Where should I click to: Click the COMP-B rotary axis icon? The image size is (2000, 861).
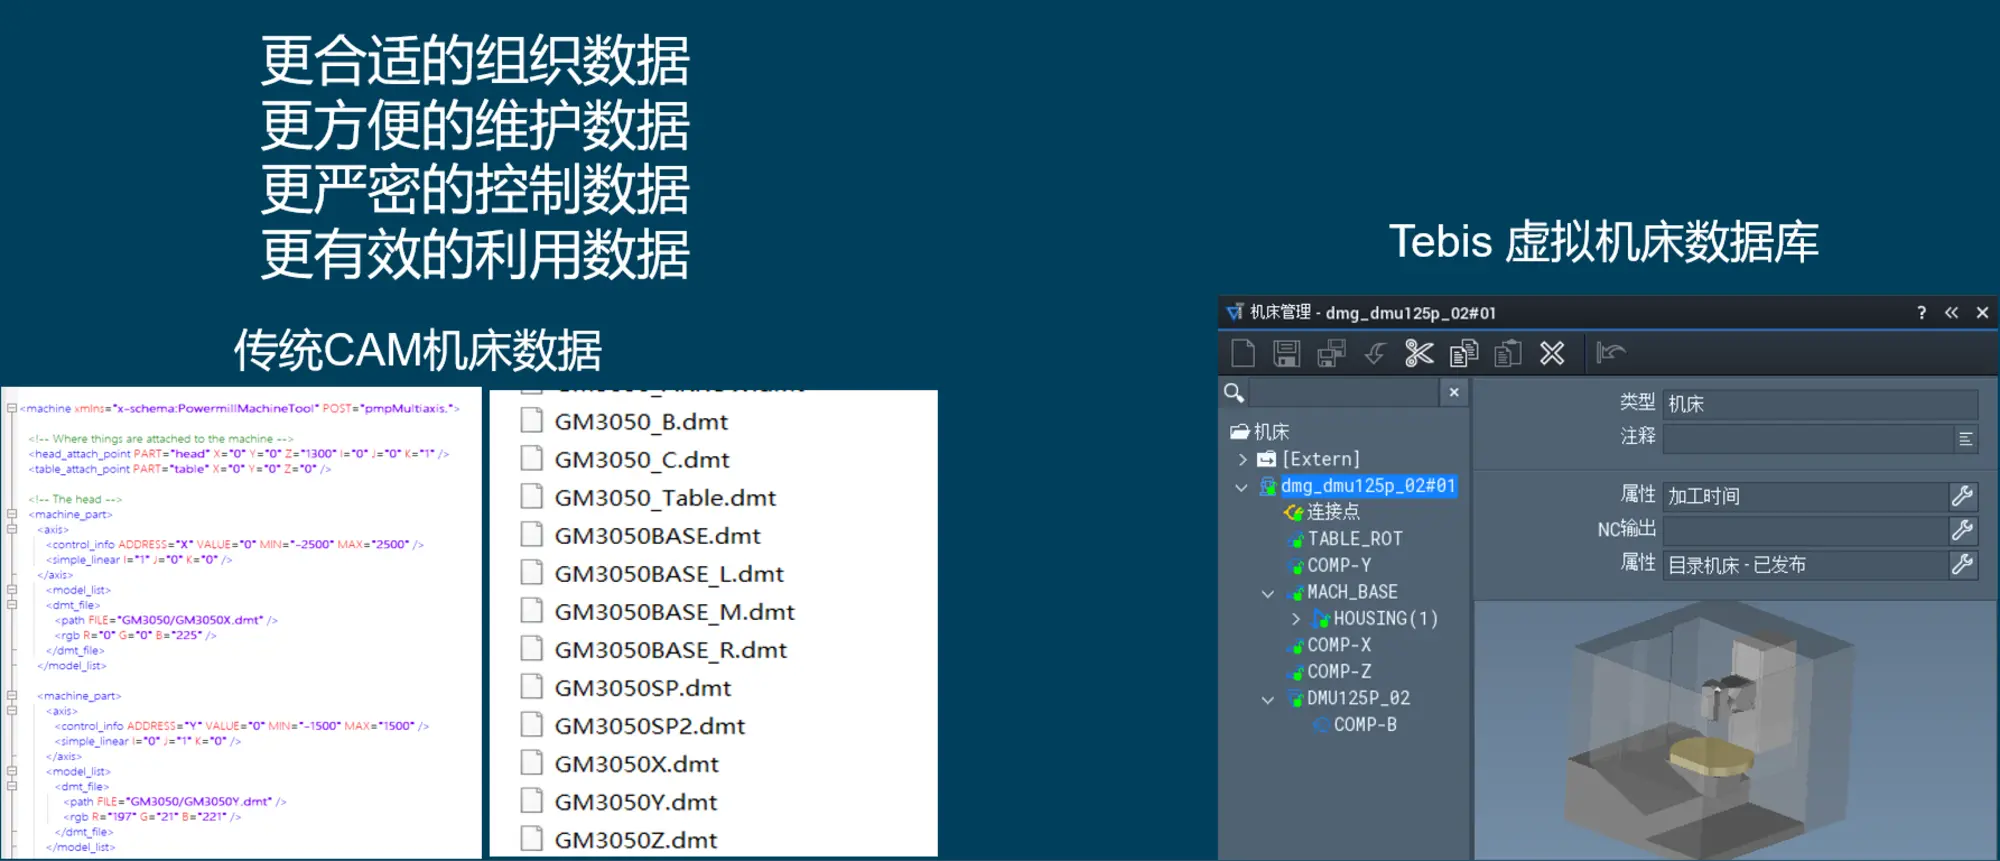[x=1321, y=724]
